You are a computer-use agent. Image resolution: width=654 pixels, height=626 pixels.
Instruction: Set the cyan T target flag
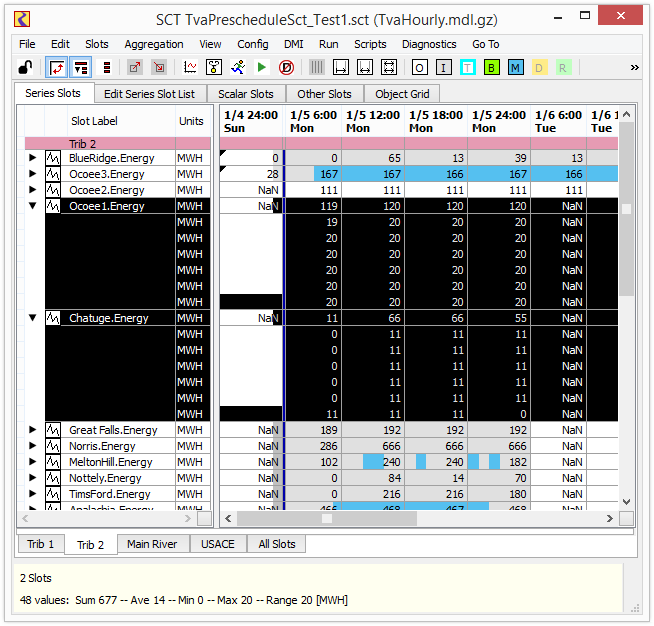click(468, 67)
